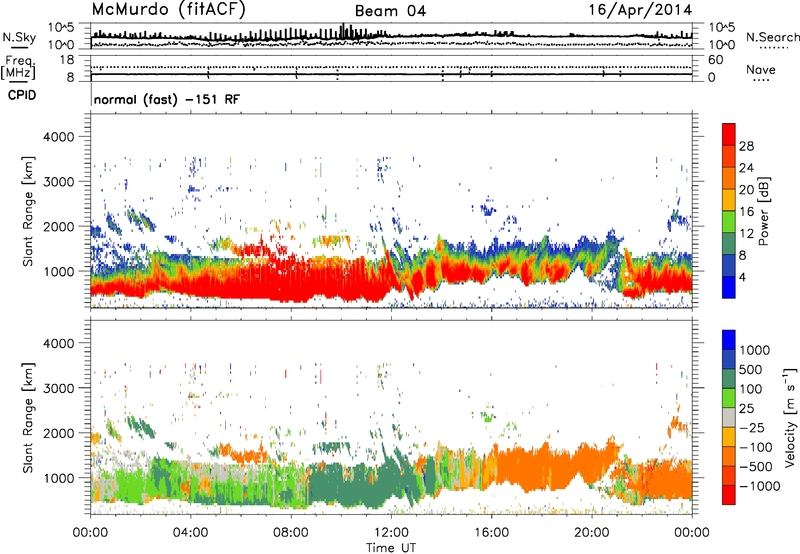Pick the gray -25 to 25 velocity segment
This screenshot has width=800, height=554.
coord(729,417)
